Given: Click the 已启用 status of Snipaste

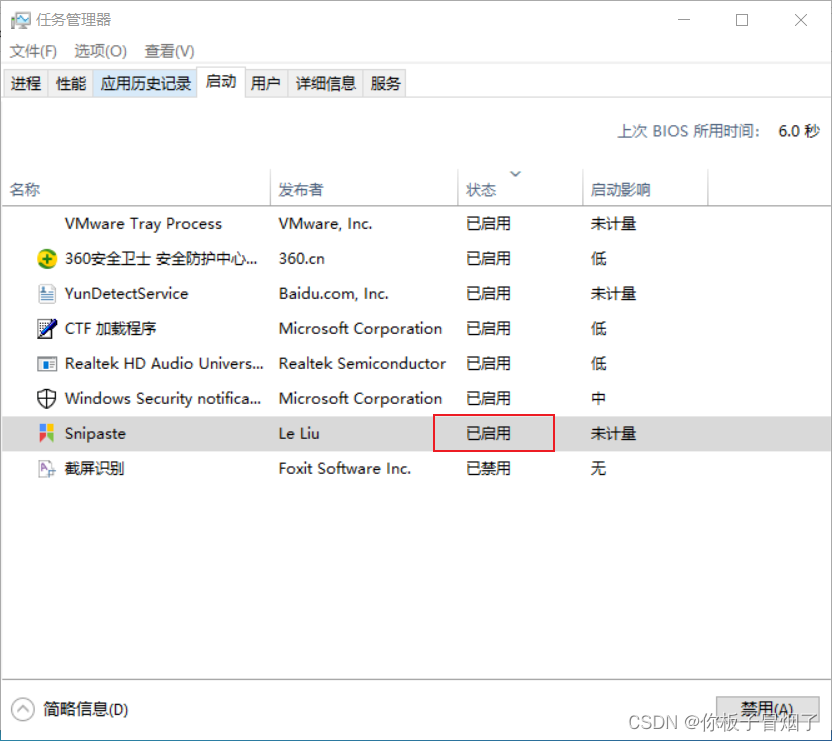Looking at the screenshot, I should pos(488,434).
